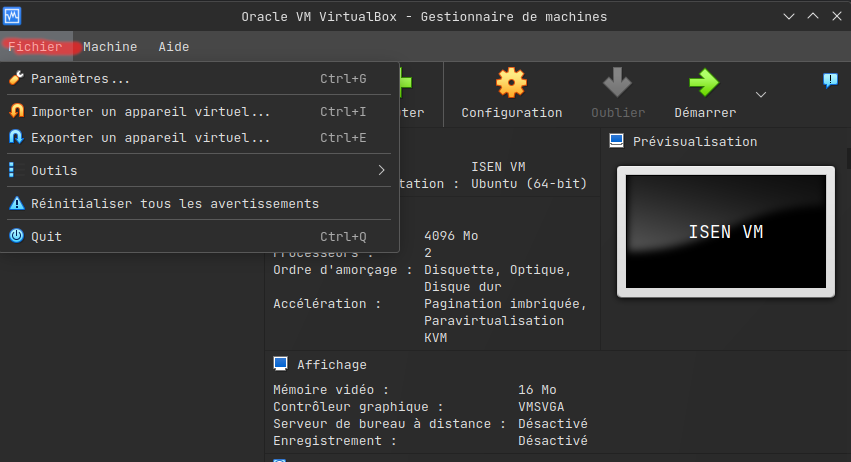Click the Prévisualisation monitor icon
851x462 pixels.
(617, 141)
